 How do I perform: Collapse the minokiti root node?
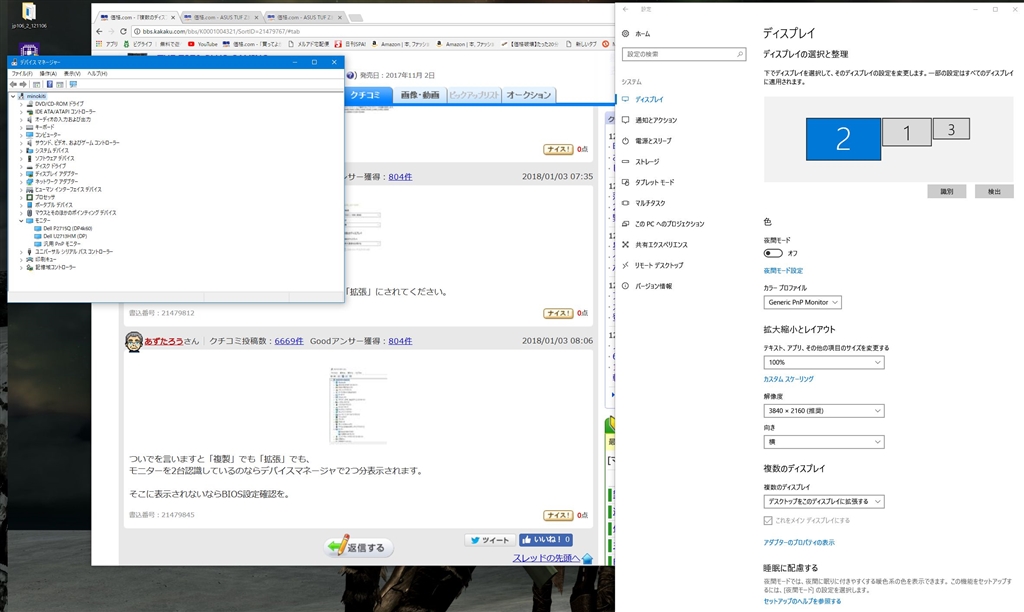[13, 96]
